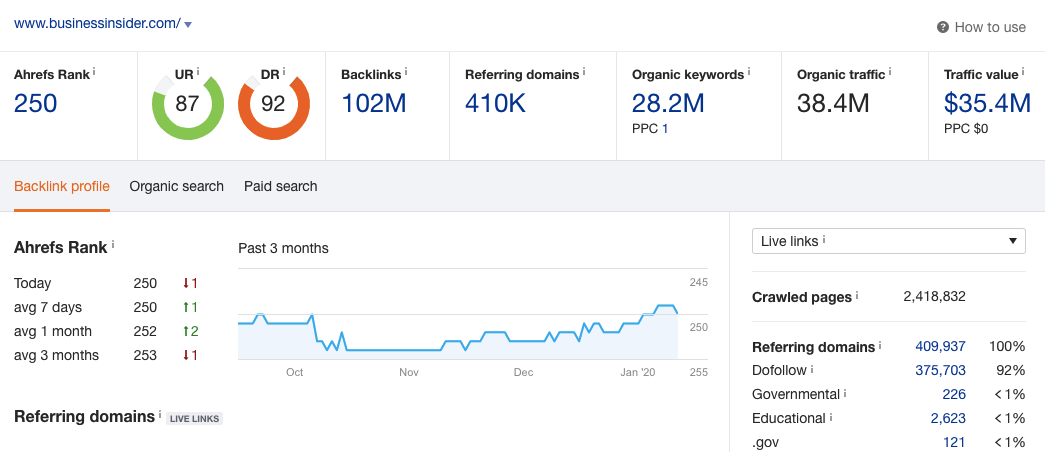Viewport: 1045px width, 452px height.
Task: Click the info icon beside Educational
Action: point(831,415)
